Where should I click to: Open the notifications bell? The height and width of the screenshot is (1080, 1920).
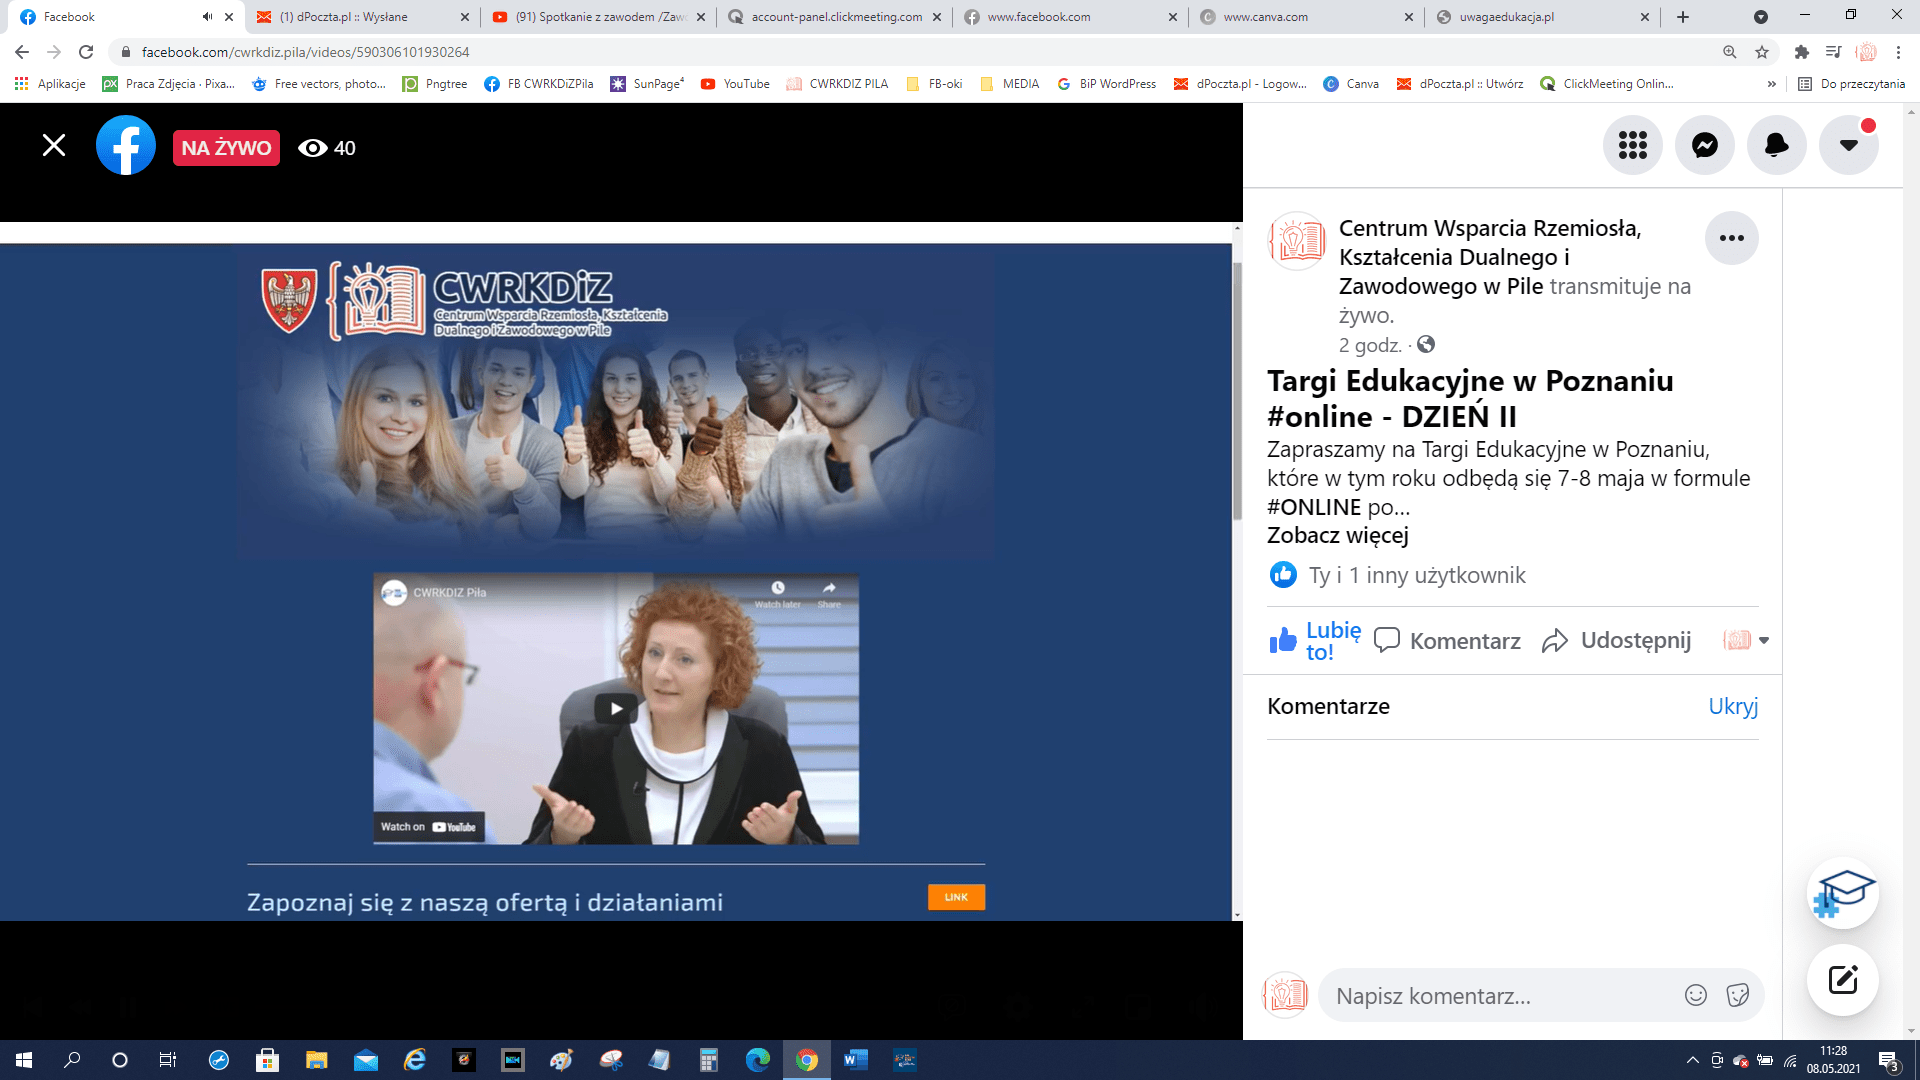point(1776,146)
